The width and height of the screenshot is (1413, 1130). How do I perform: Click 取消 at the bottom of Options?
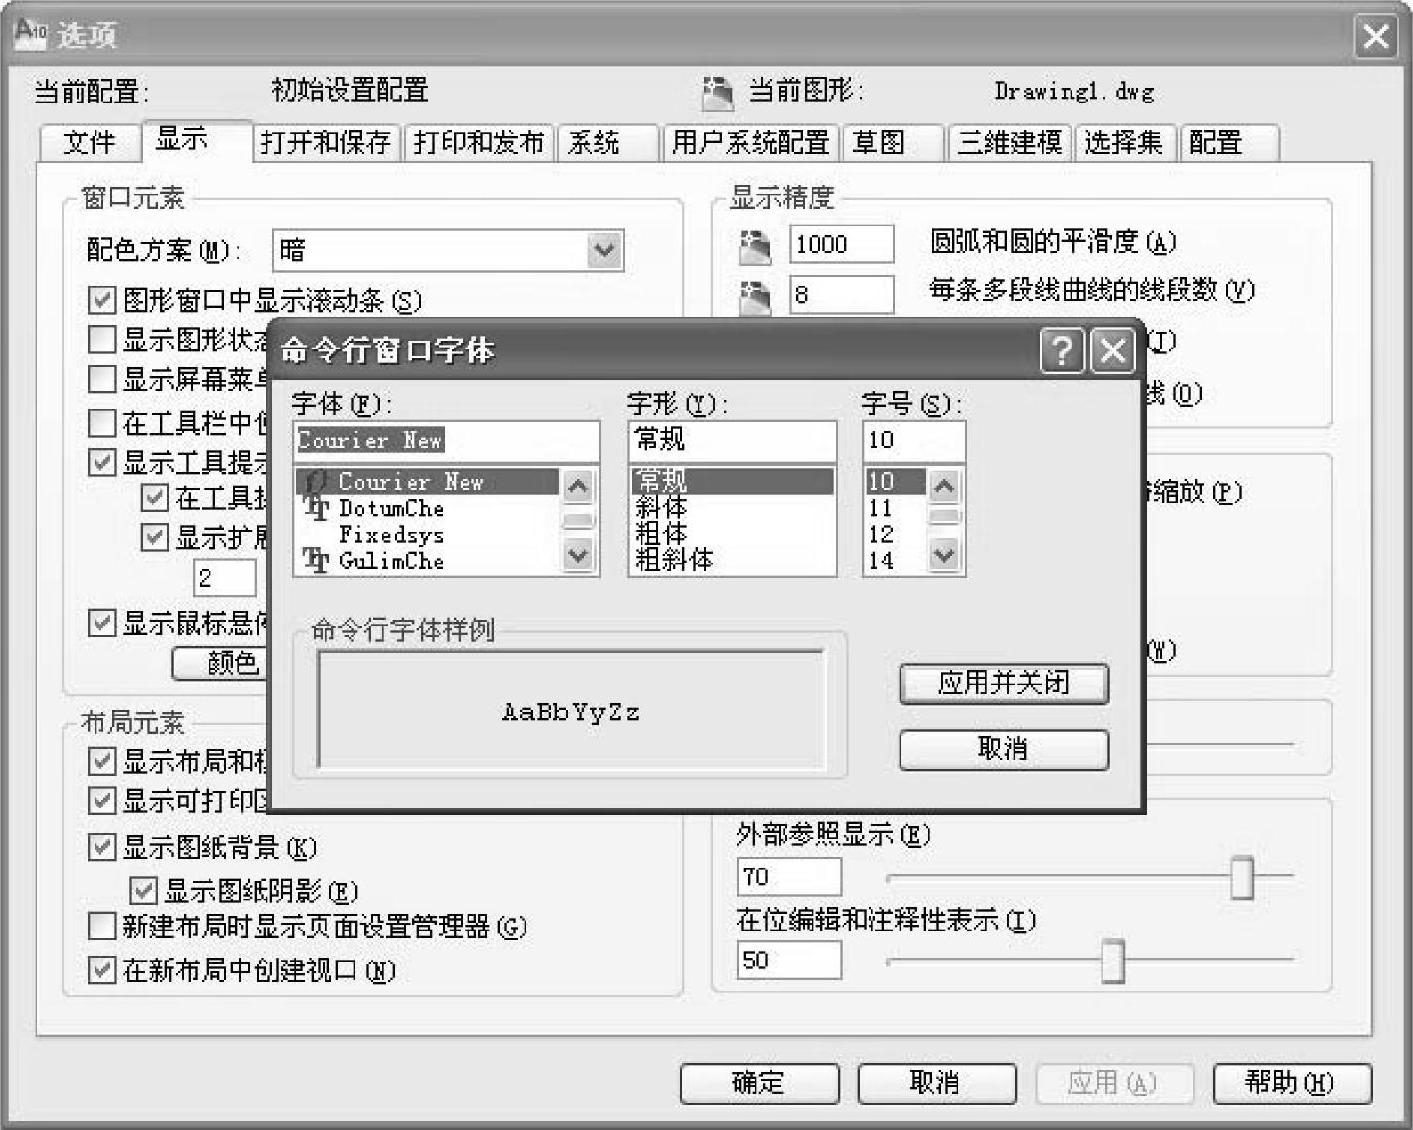pyautogui.click(x=937, y=1083)
